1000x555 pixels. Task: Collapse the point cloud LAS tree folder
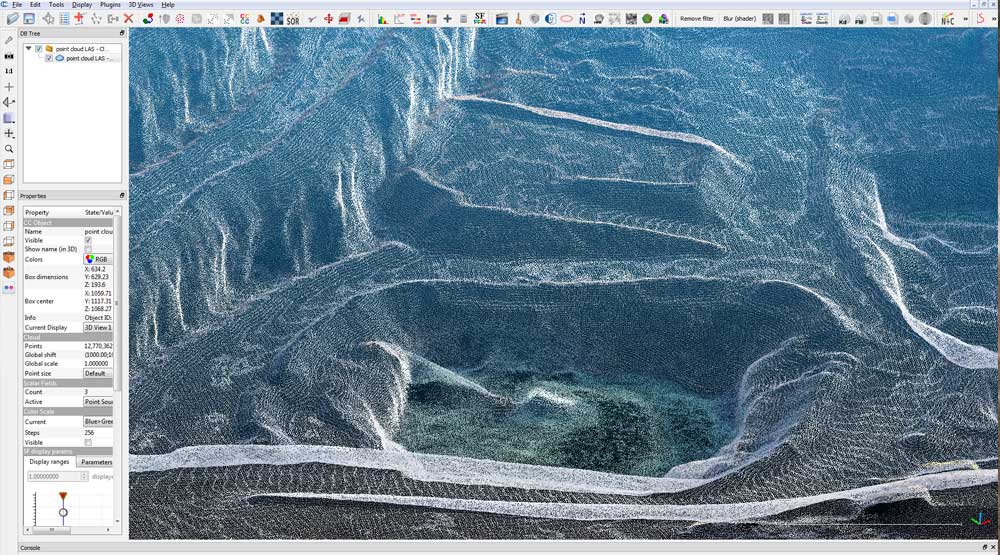click(29, 48)
